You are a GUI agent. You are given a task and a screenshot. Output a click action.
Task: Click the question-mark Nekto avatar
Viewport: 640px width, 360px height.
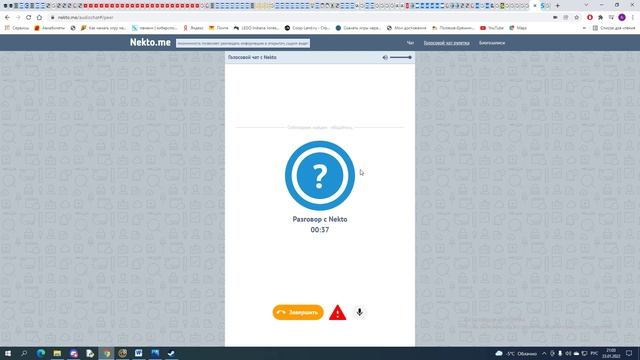pos(320,176)
